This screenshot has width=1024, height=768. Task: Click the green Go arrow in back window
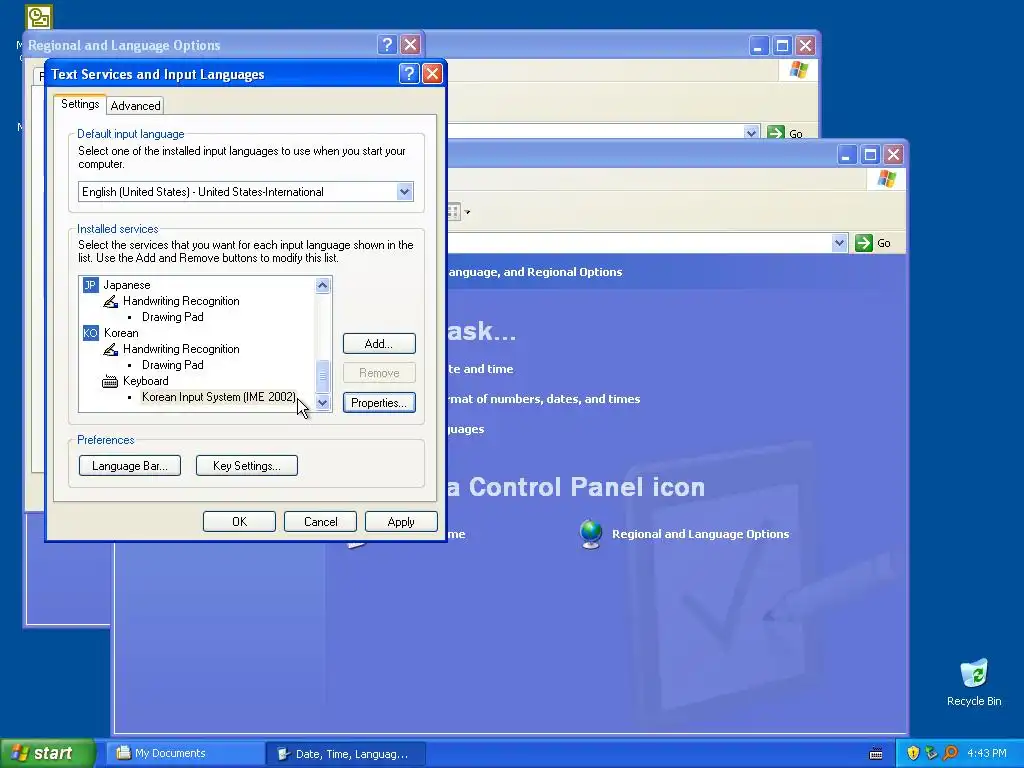775,133
